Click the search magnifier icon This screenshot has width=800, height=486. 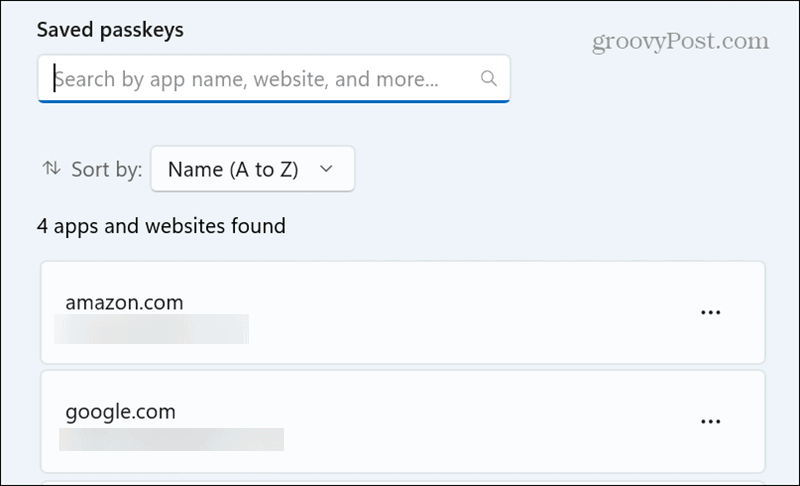[x=488, y=78]
